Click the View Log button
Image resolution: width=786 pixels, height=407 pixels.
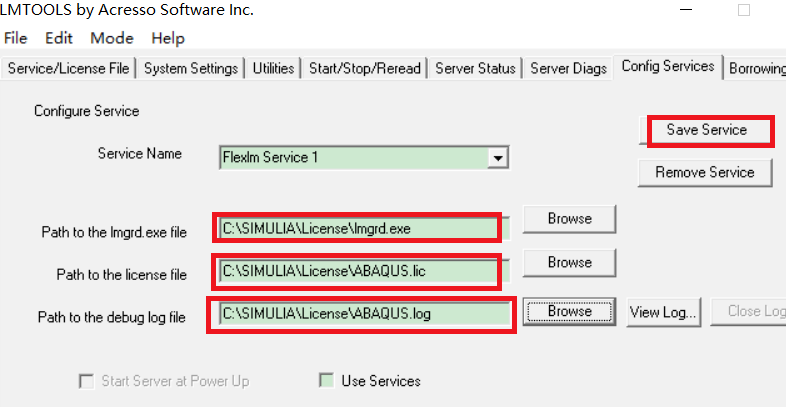coord(662,312)
